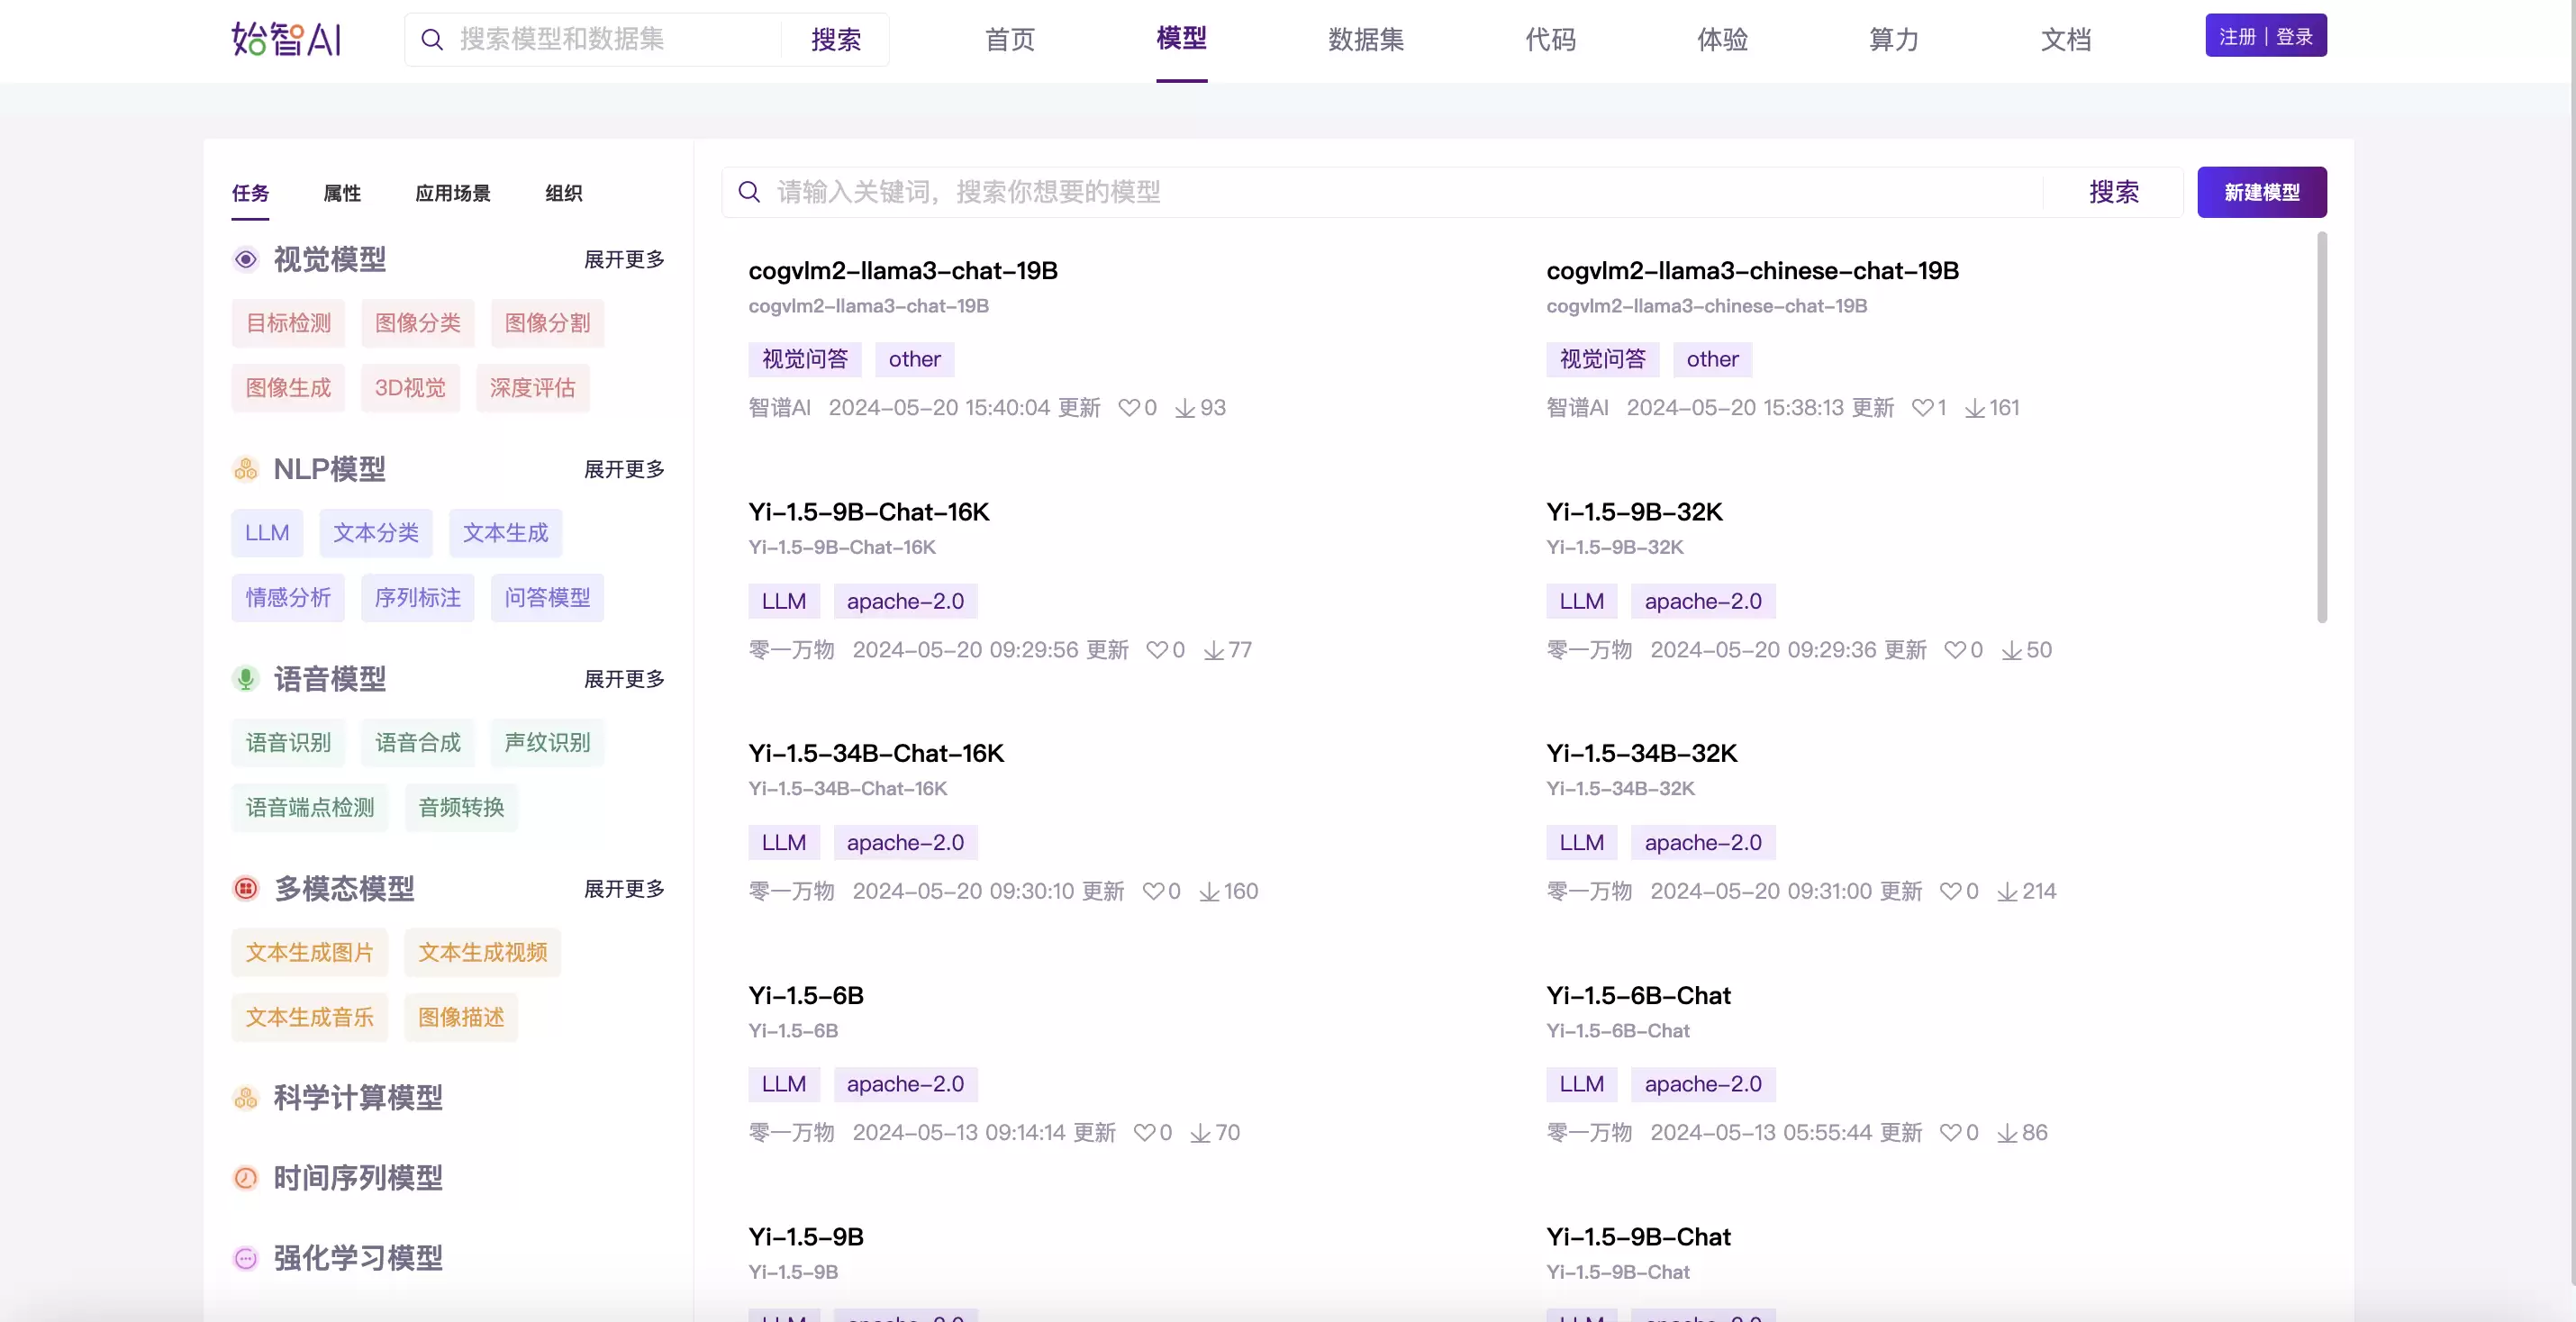Screen dimensions: 2576x1322
Task: Open the 文档 nav item
Action: [2066, 39]
